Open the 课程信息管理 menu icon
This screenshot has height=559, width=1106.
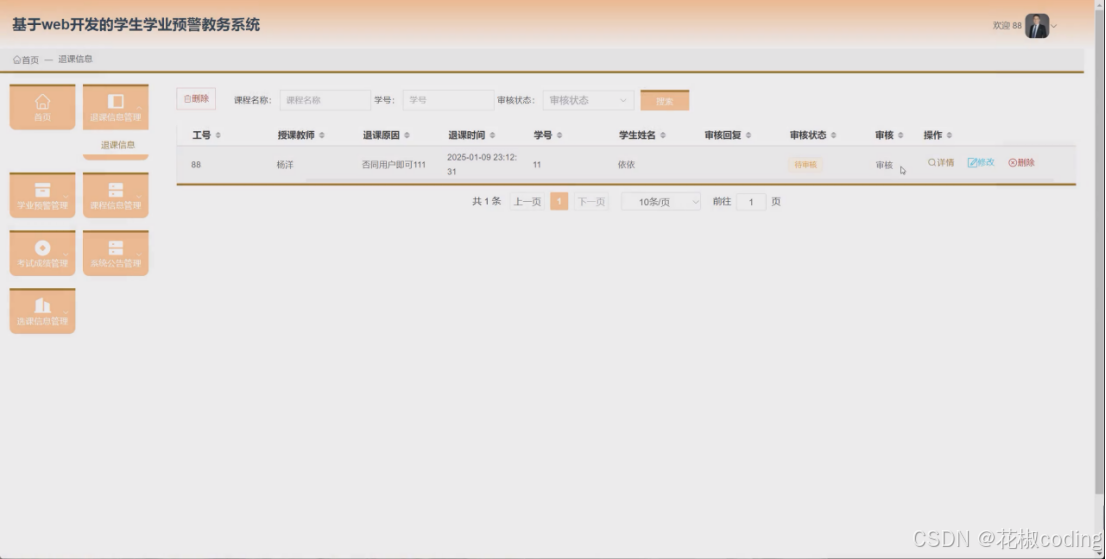pyautogui.click(x=116, y=190)
